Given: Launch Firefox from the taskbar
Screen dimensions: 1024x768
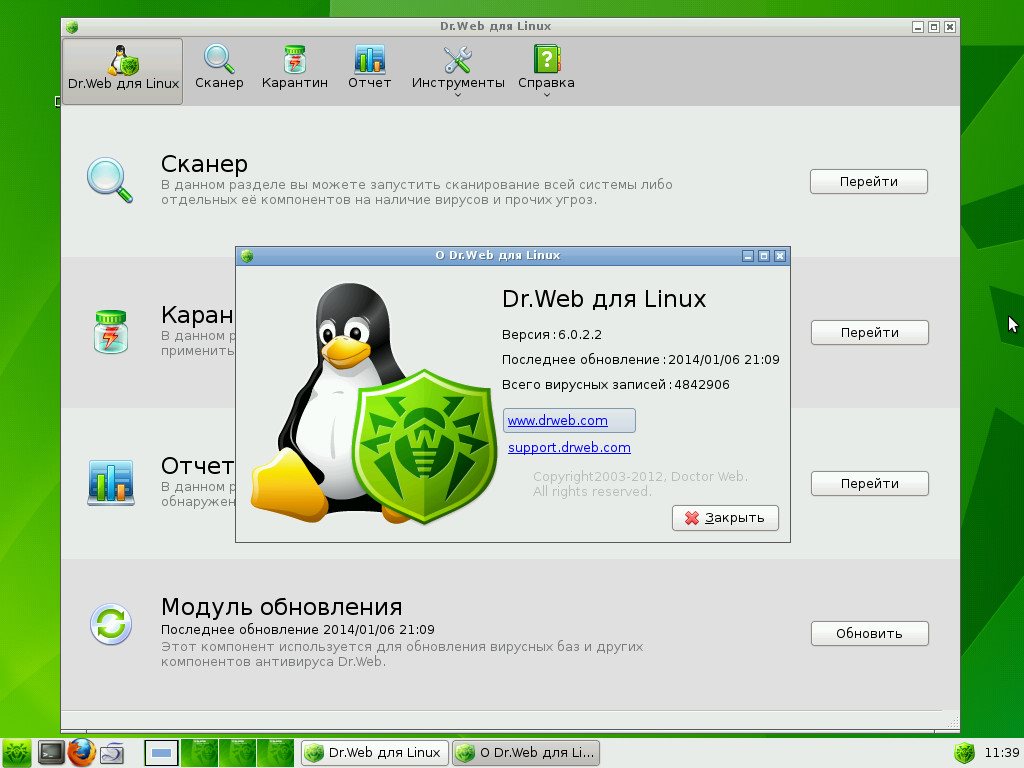Looking at the screenshot, I should (81, 753).
